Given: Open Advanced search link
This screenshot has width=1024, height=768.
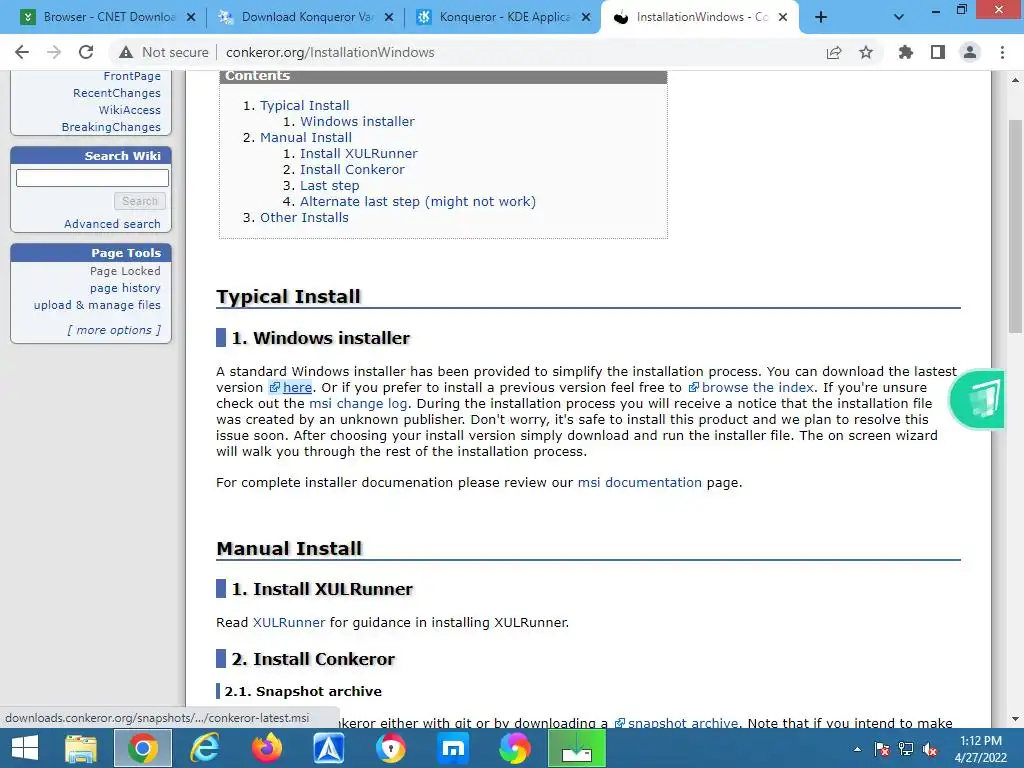Looking at the screenshot, I should click(x=112, y=224).
